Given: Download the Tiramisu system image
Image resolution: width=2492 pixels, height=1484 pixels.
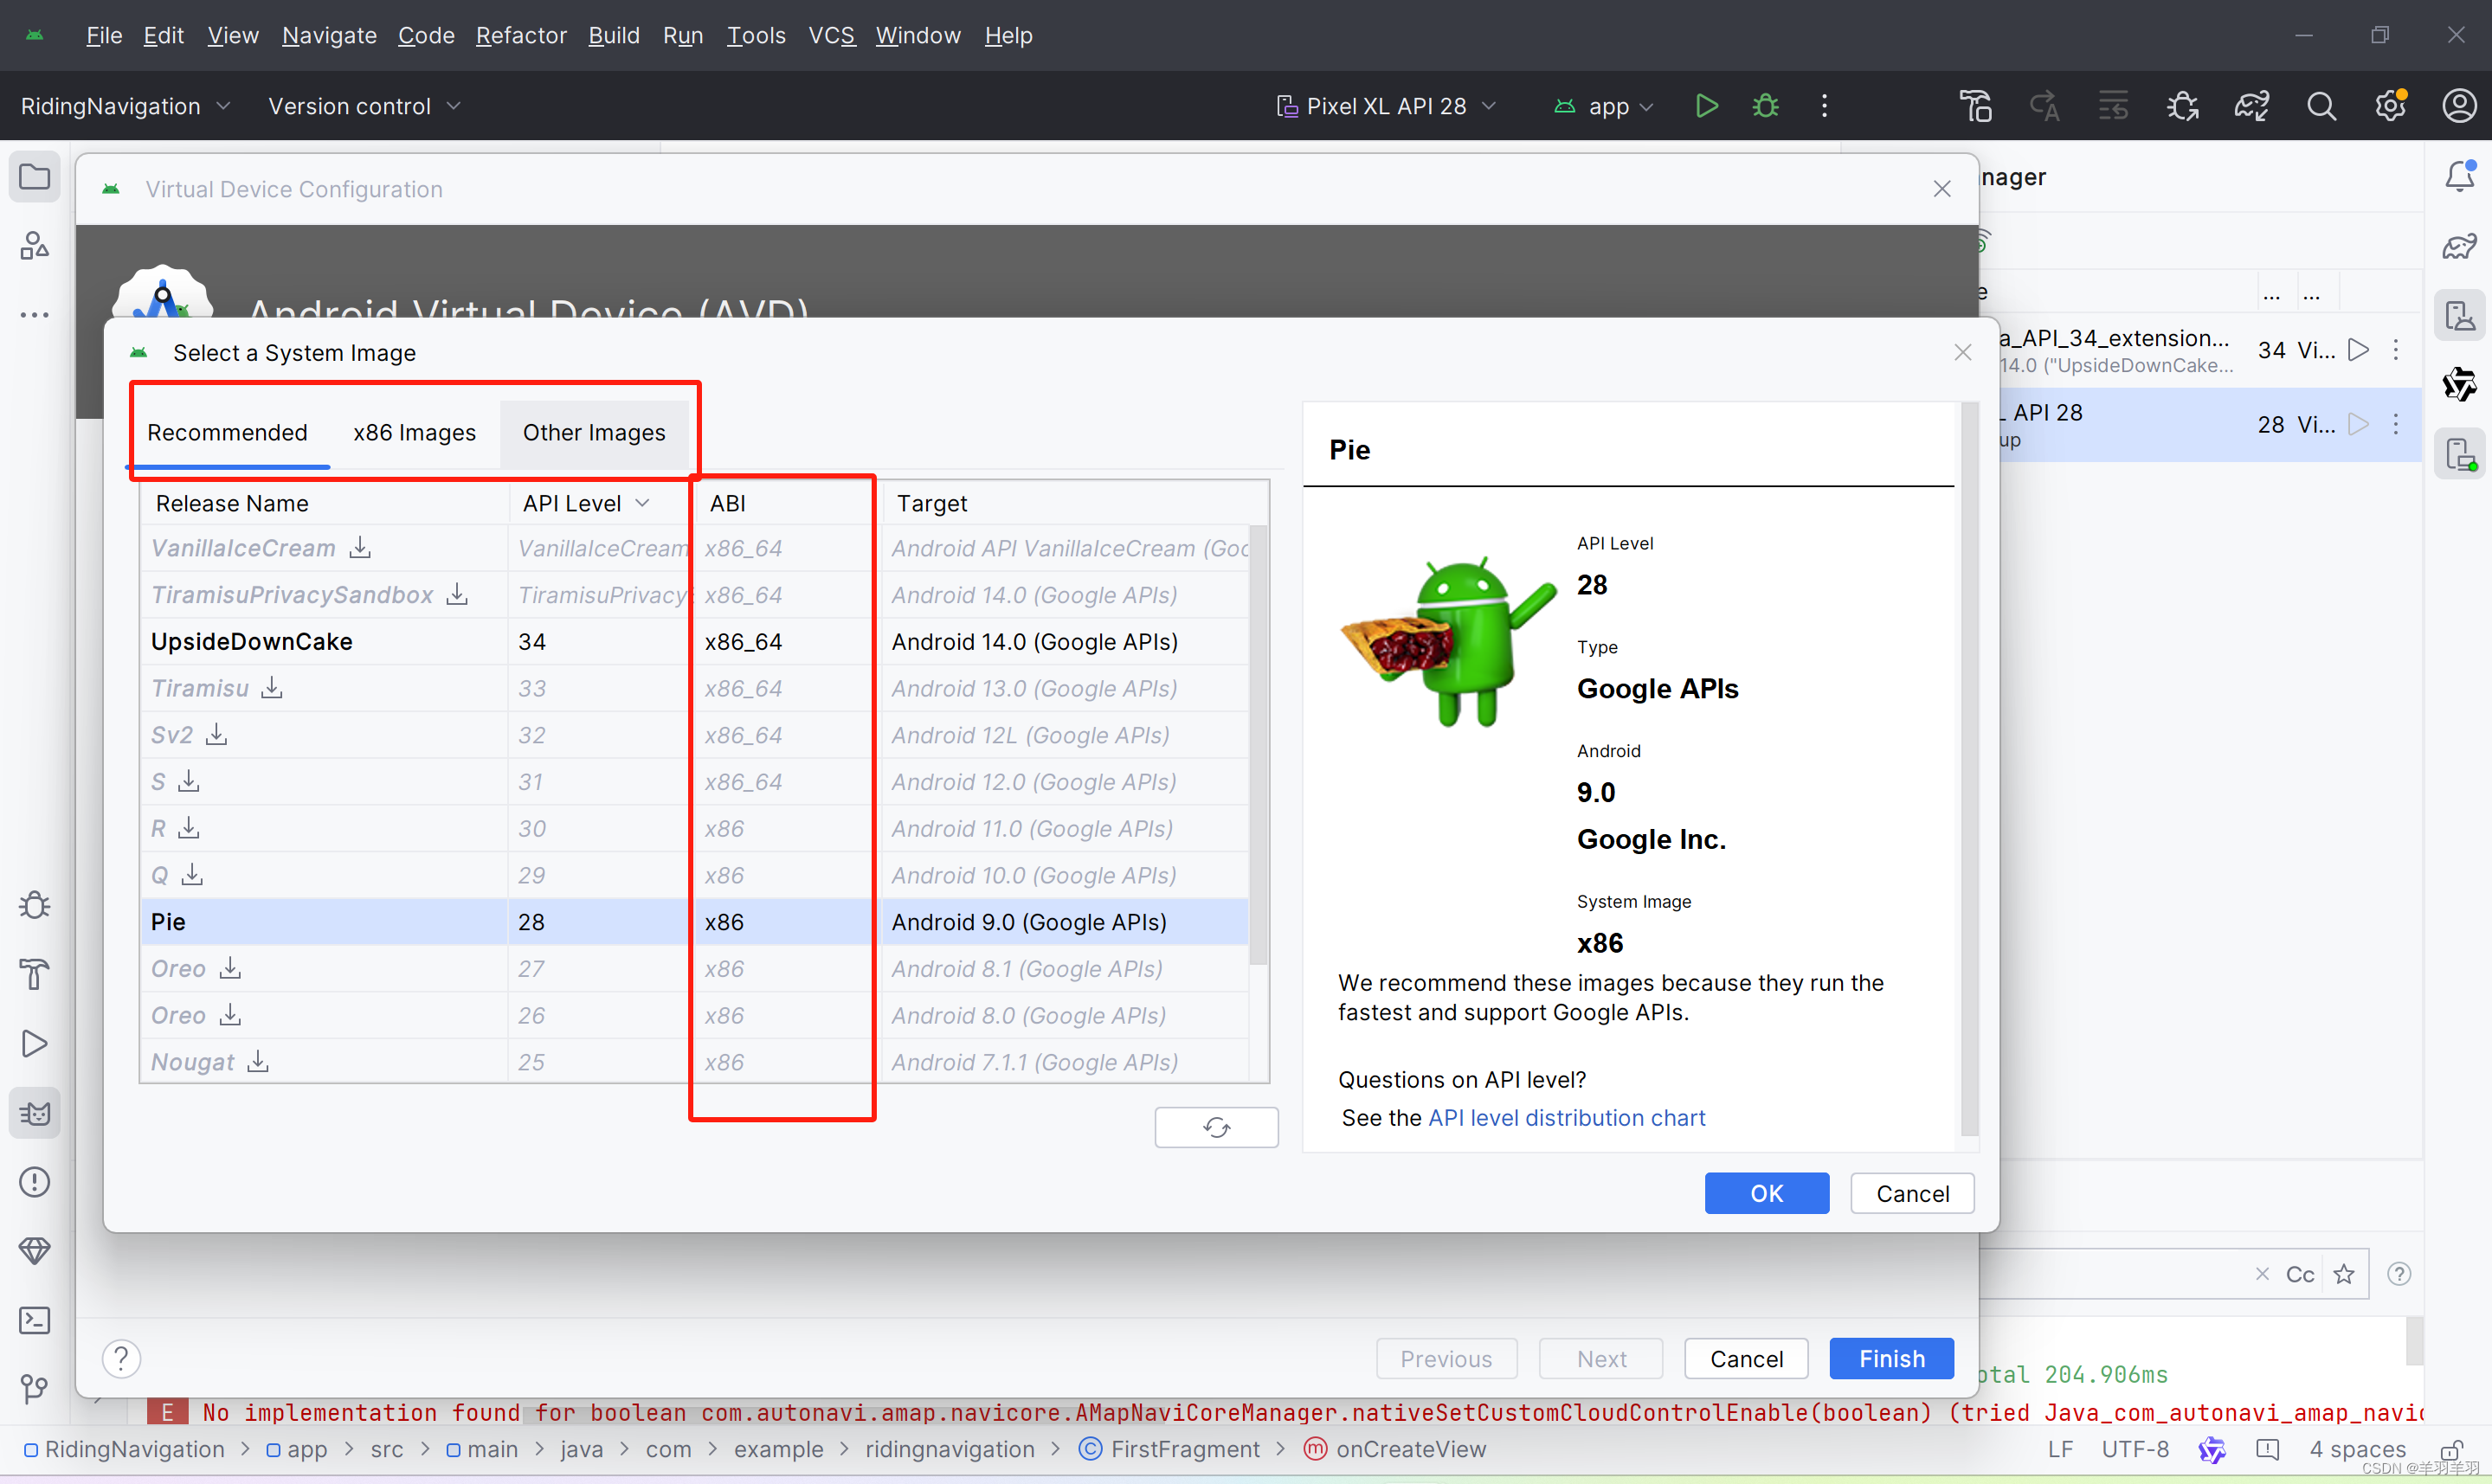Looking at the screenshot, I should point(271,688).
